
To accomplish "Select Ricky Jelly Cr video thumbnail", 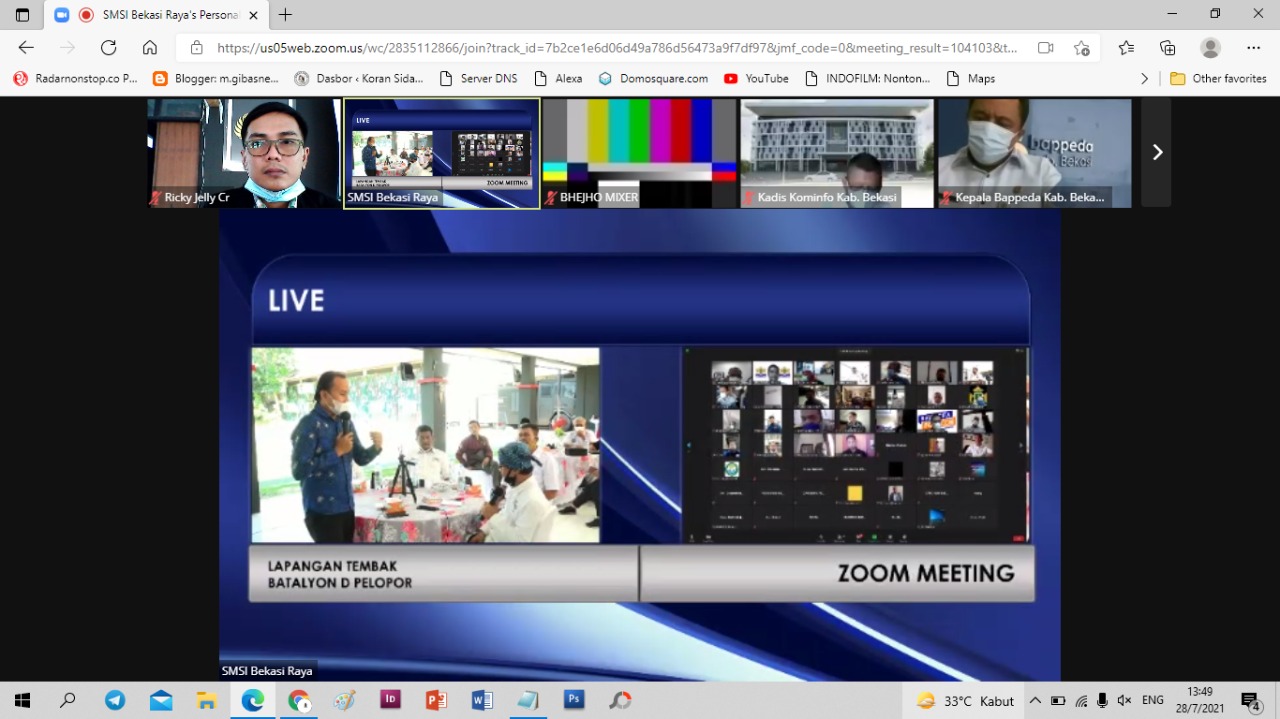I will coord(244,153).
